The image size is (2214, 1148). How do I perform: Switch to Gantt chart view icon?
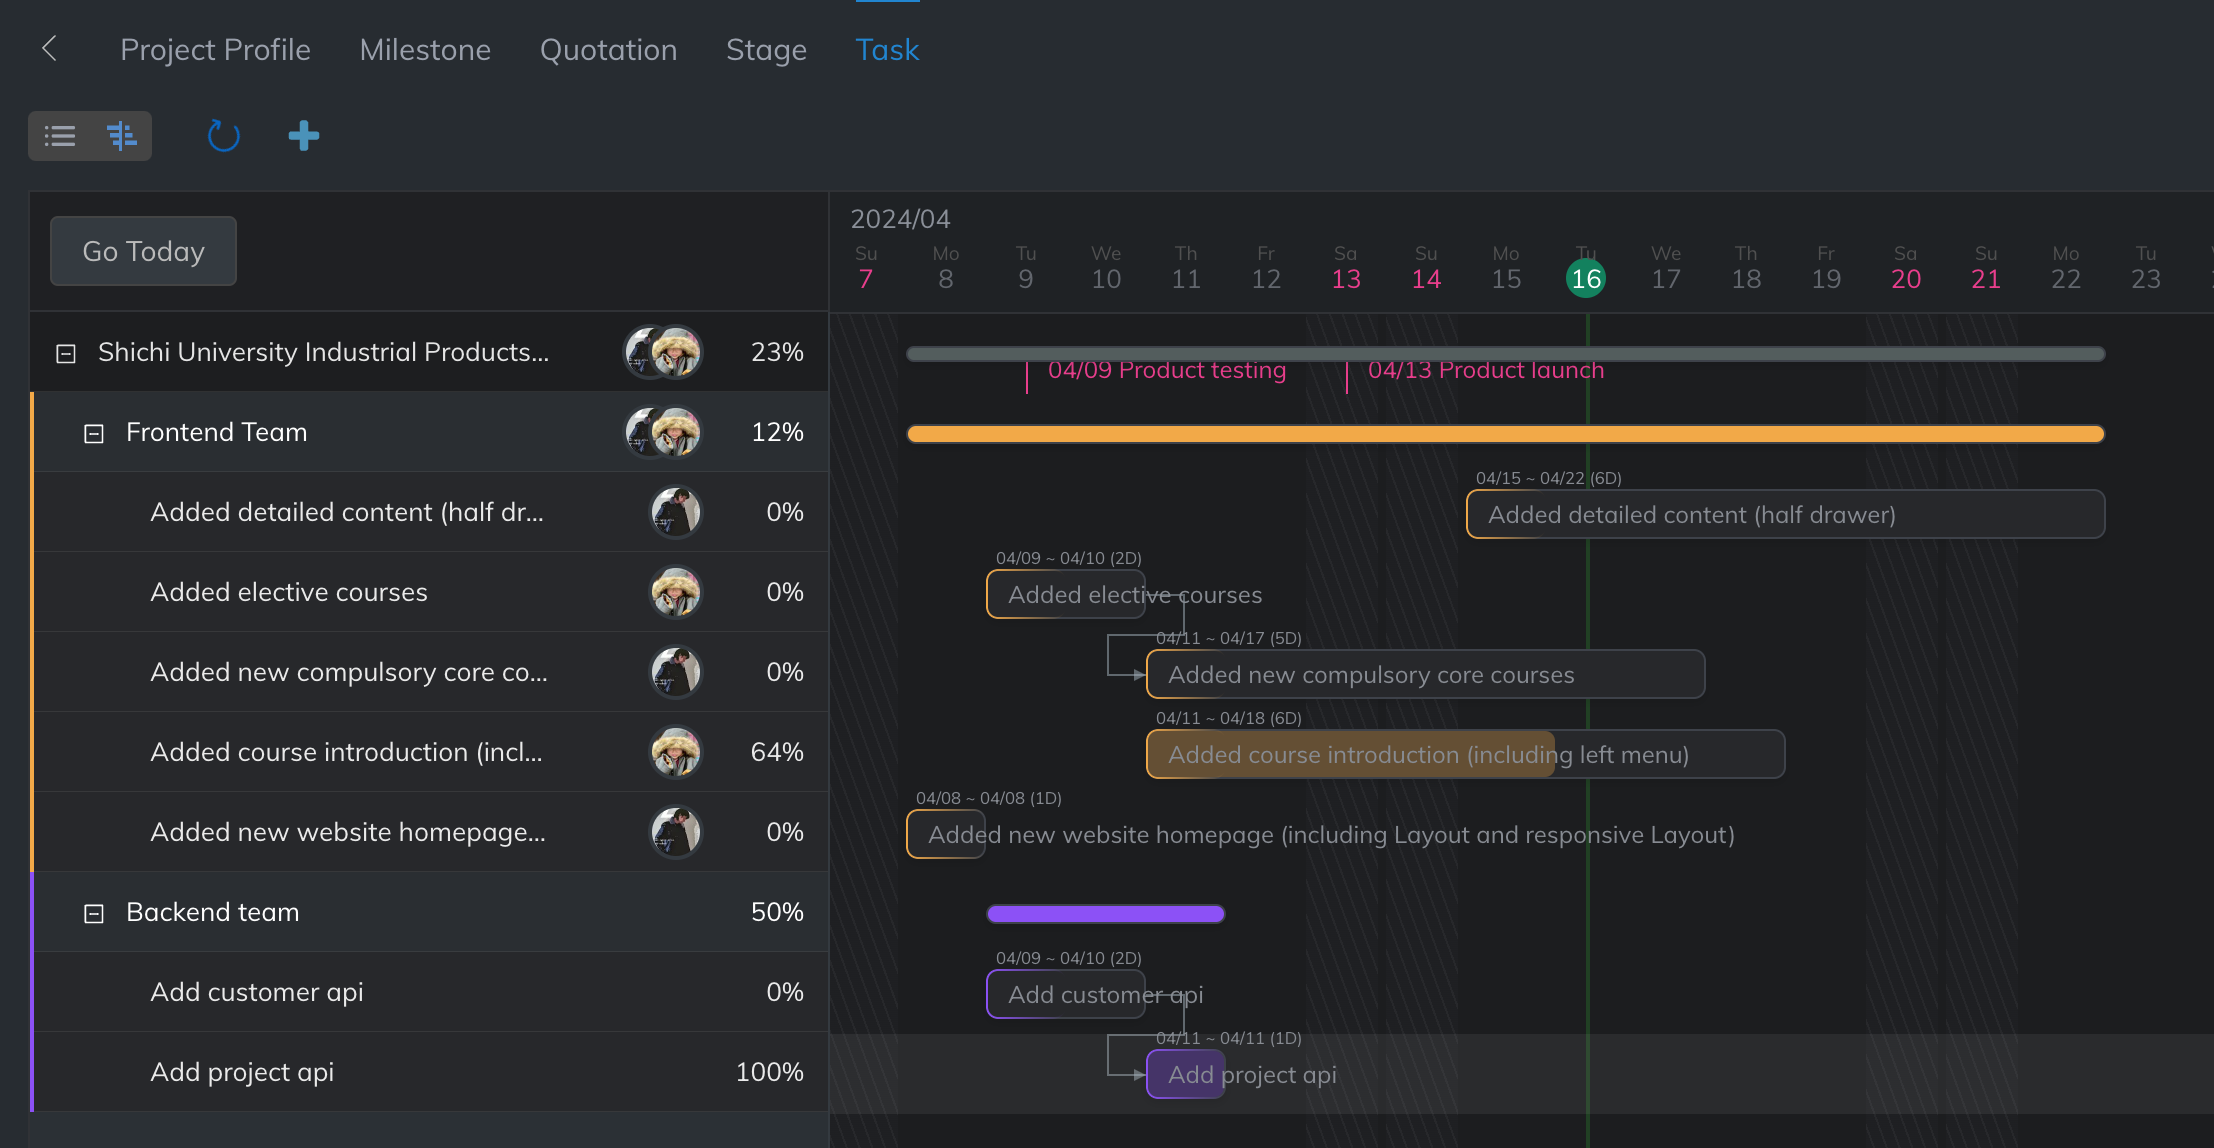click(x=121, y=136)
